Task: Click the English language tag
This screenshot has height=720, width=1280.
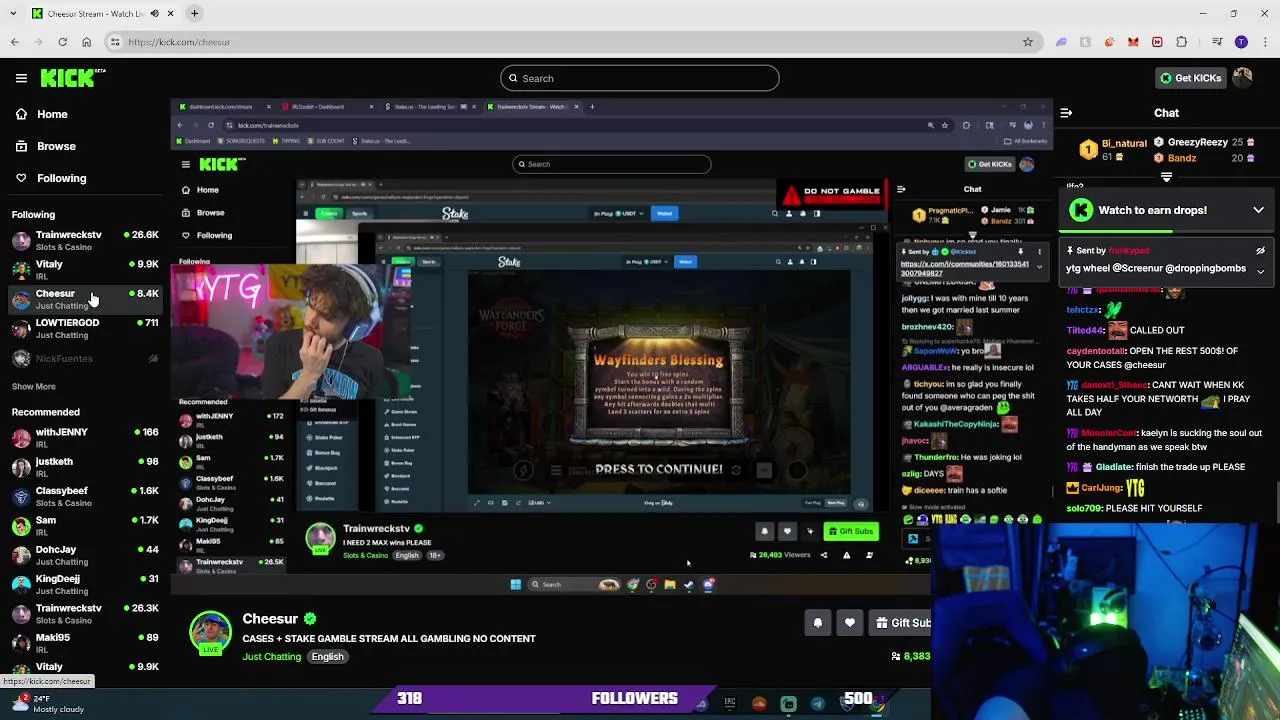Action: 327,657
